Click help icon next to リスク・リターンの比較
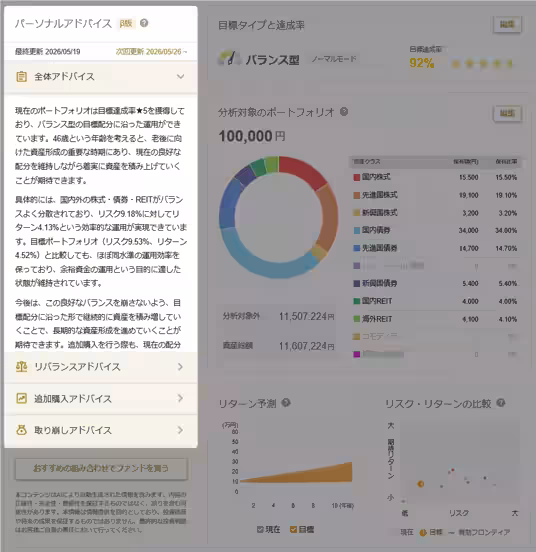The height and width of the screenshot is (552, 536). click(501, 403)
